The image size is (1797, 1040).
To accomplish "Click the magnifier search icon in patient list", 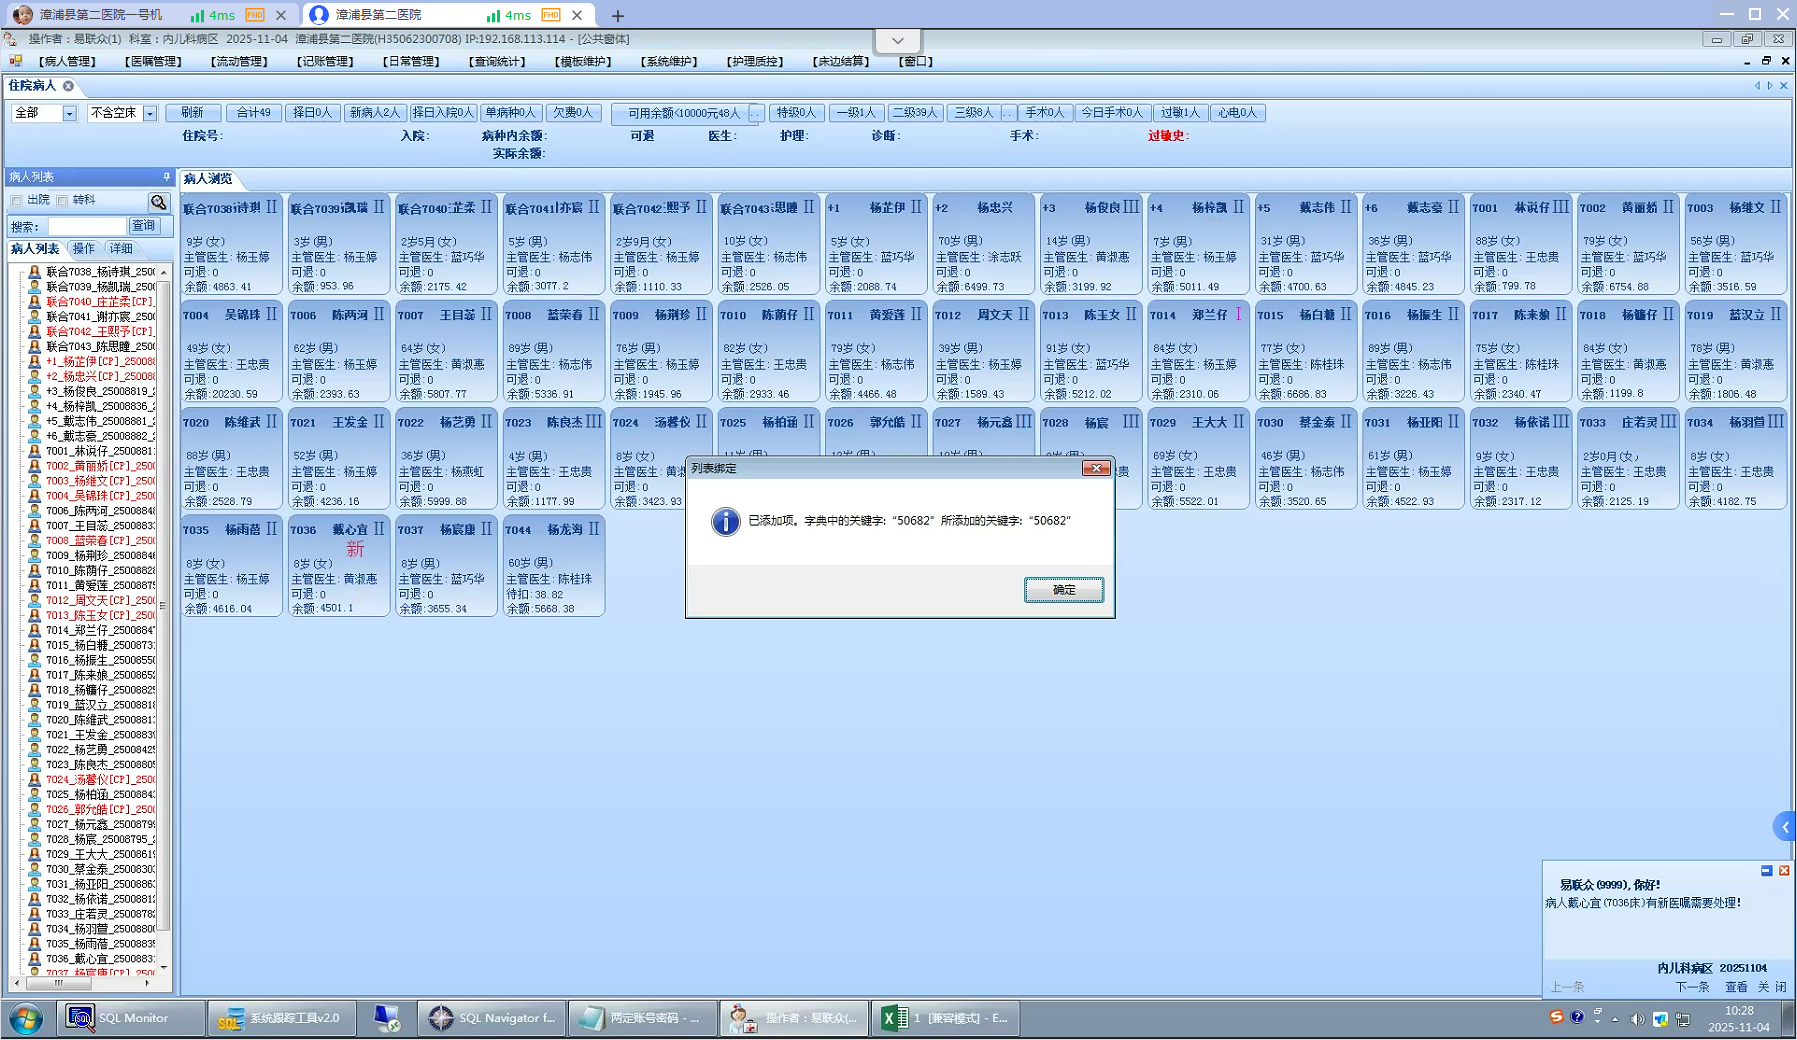I will point(158,201).
